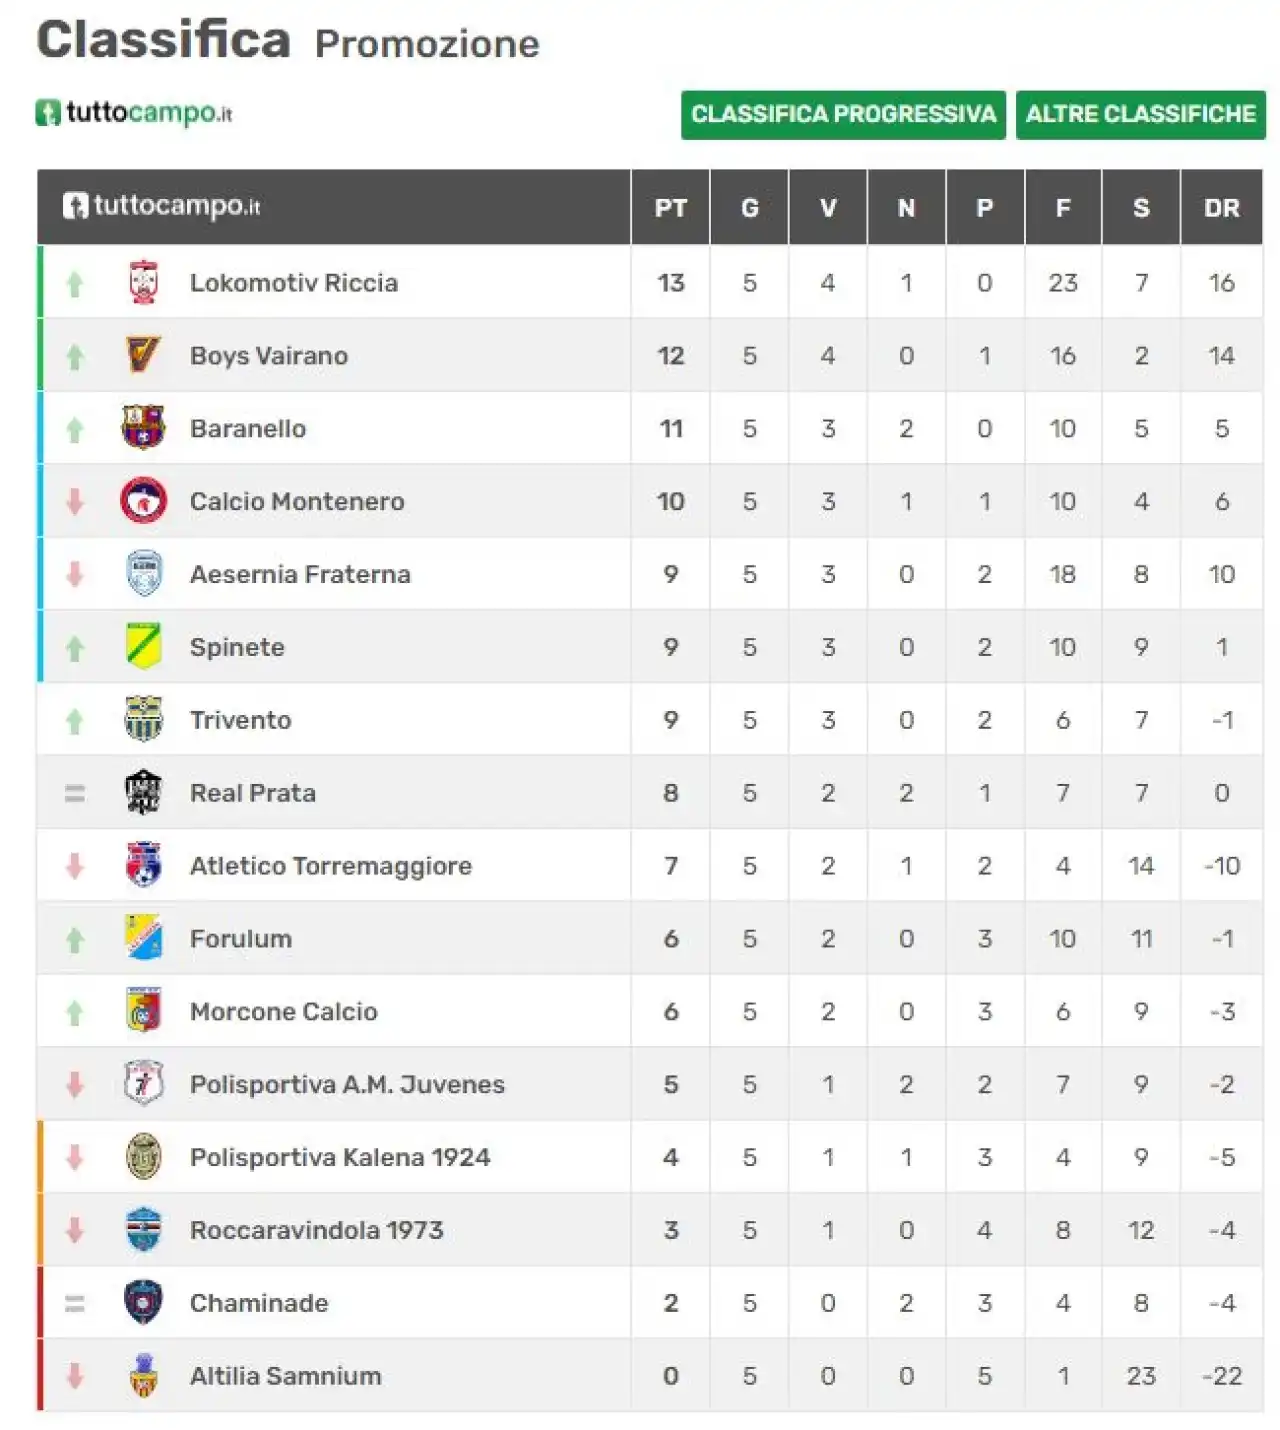
Task: Open the Trivento team link
Action: [241, 720]
